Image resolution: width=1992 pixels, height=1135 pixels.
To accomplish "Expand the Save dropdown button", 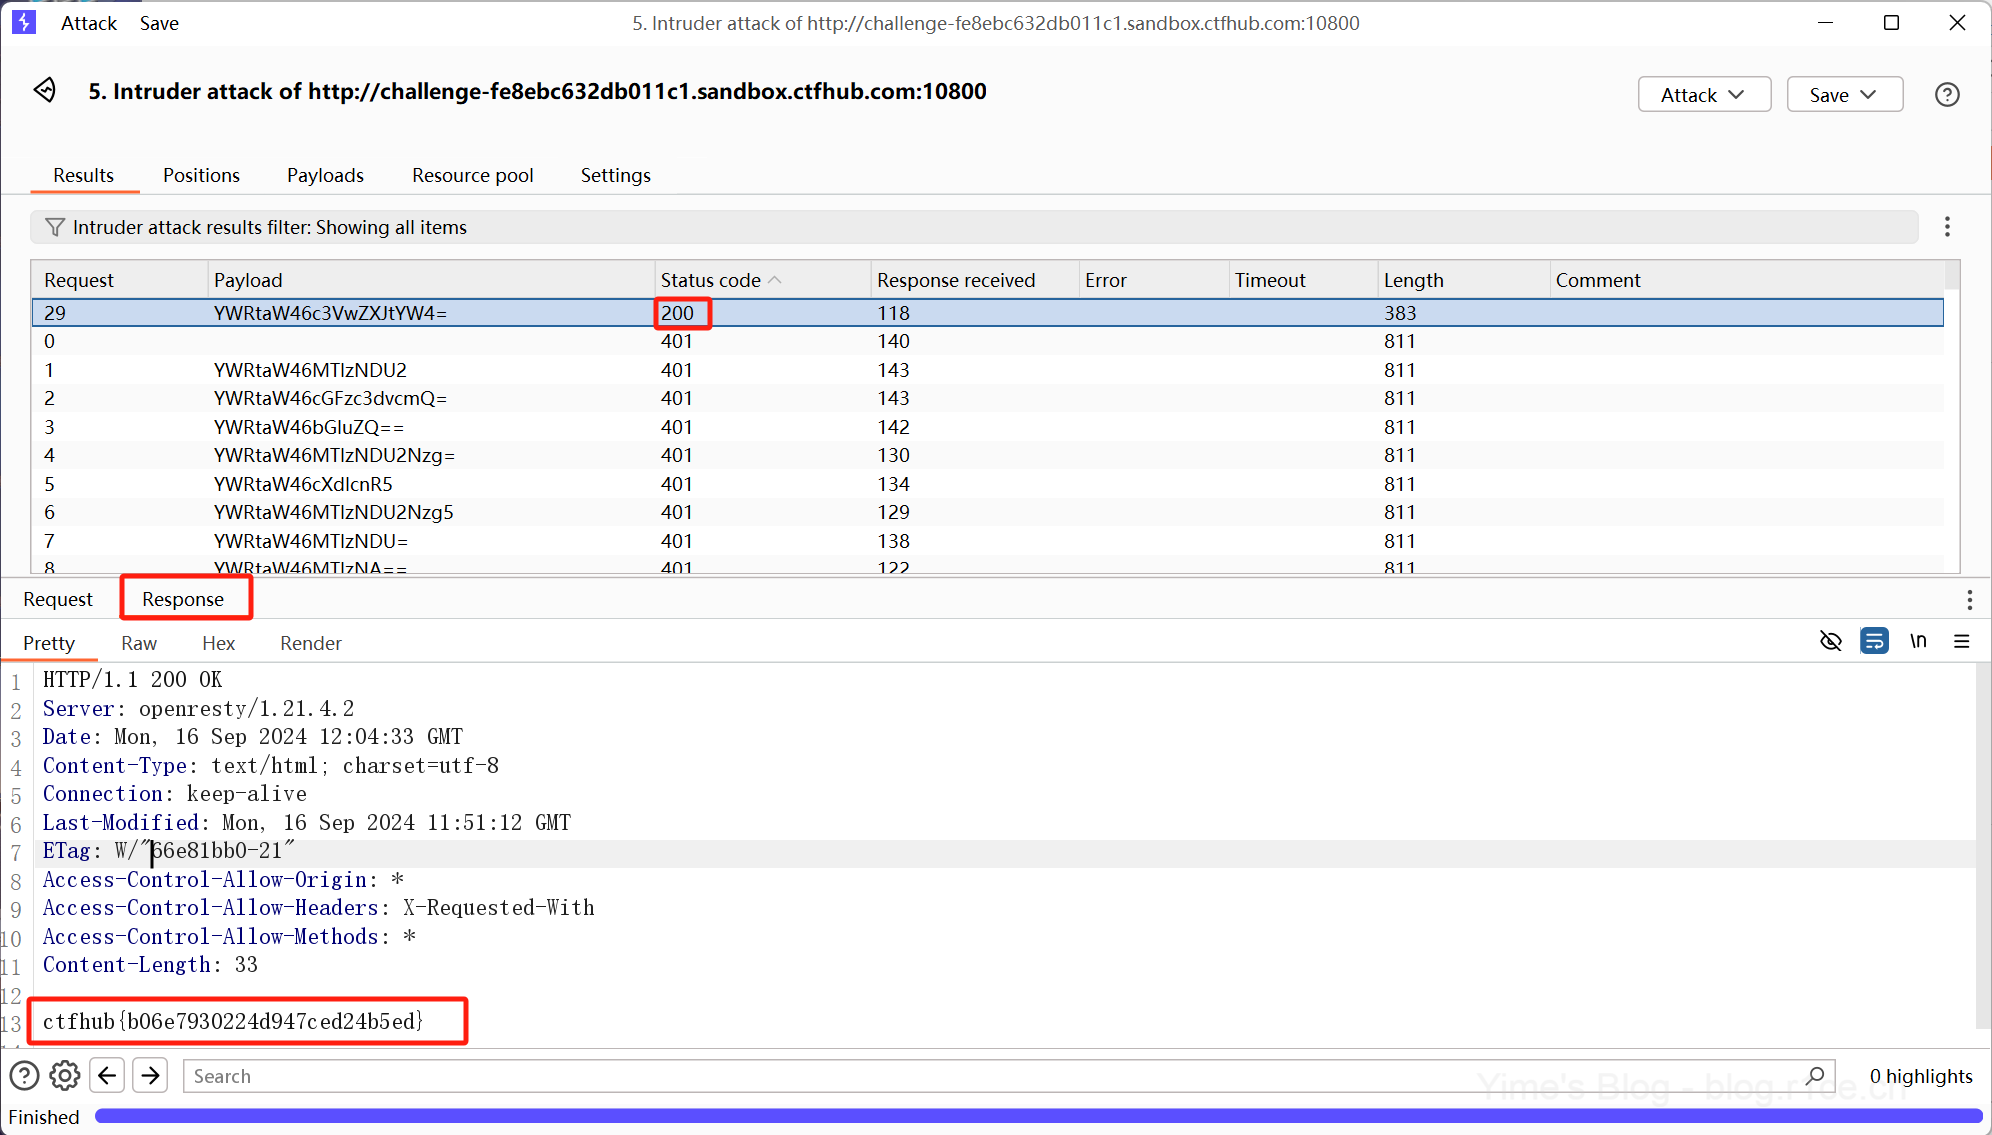I will pyautogui.click(x=1844, y=95).
